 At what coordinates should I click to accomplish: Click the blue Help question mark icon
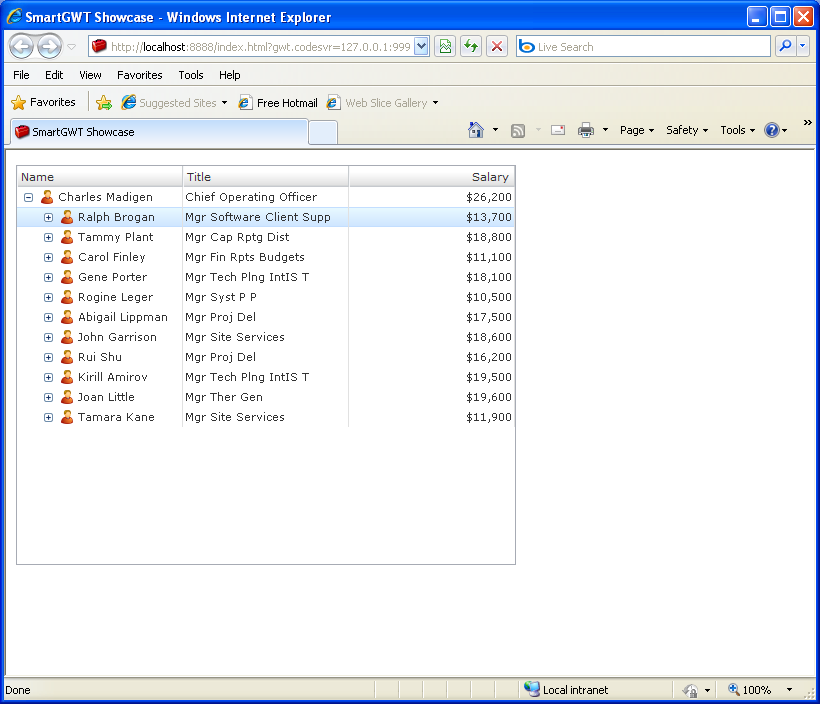(x=772, y=130)
